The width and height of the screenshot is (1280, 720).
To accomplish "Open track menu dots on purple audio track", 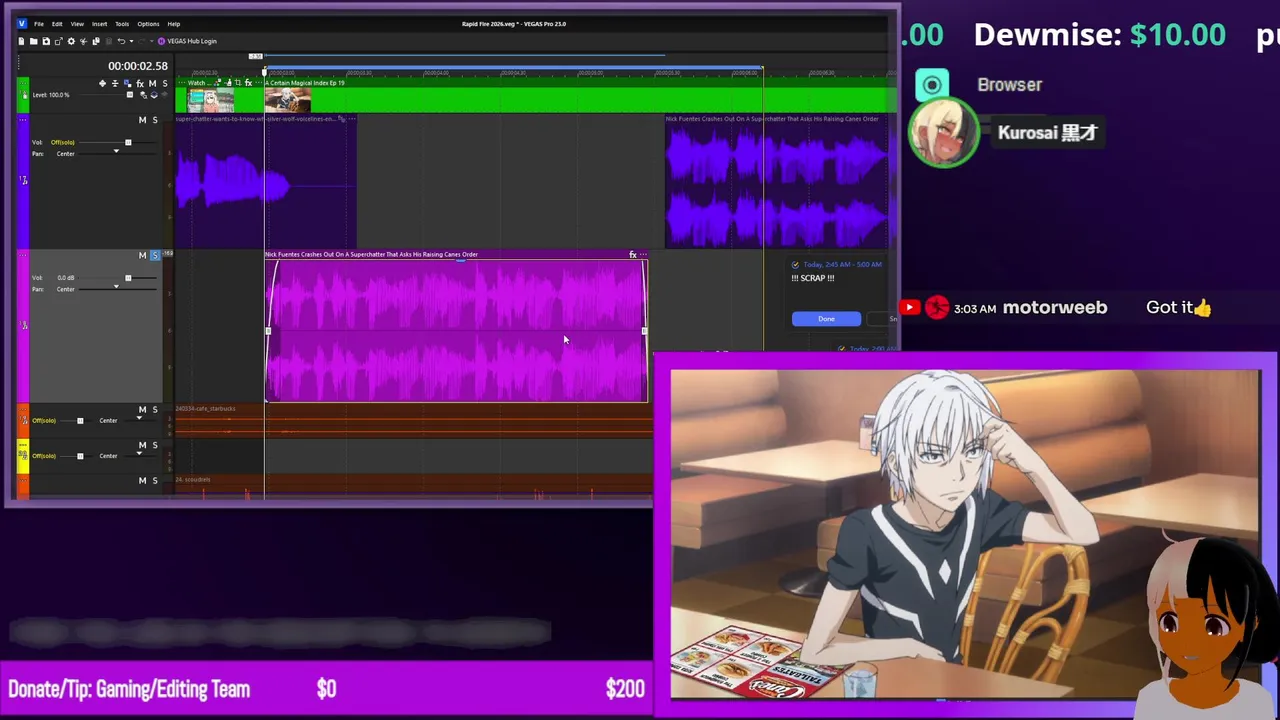I will [23, 120].
